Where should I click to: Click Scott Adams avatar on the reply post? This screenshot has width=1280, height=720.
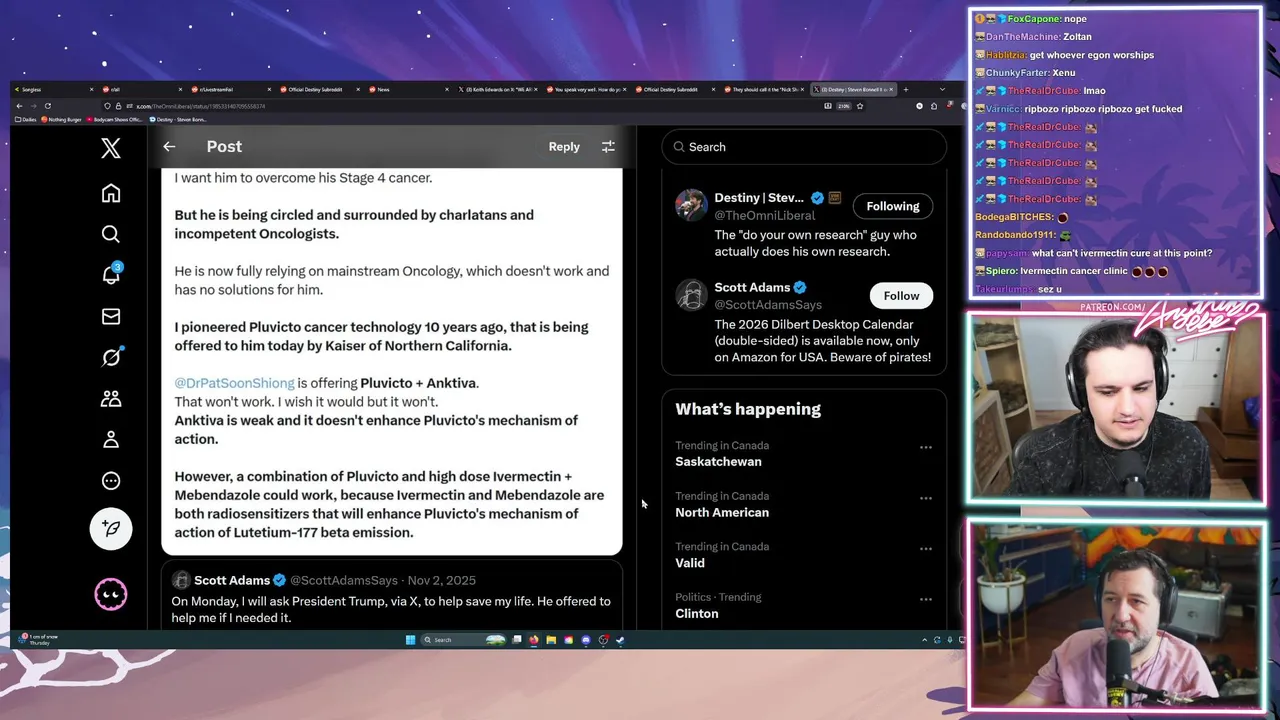pos(181,580)
